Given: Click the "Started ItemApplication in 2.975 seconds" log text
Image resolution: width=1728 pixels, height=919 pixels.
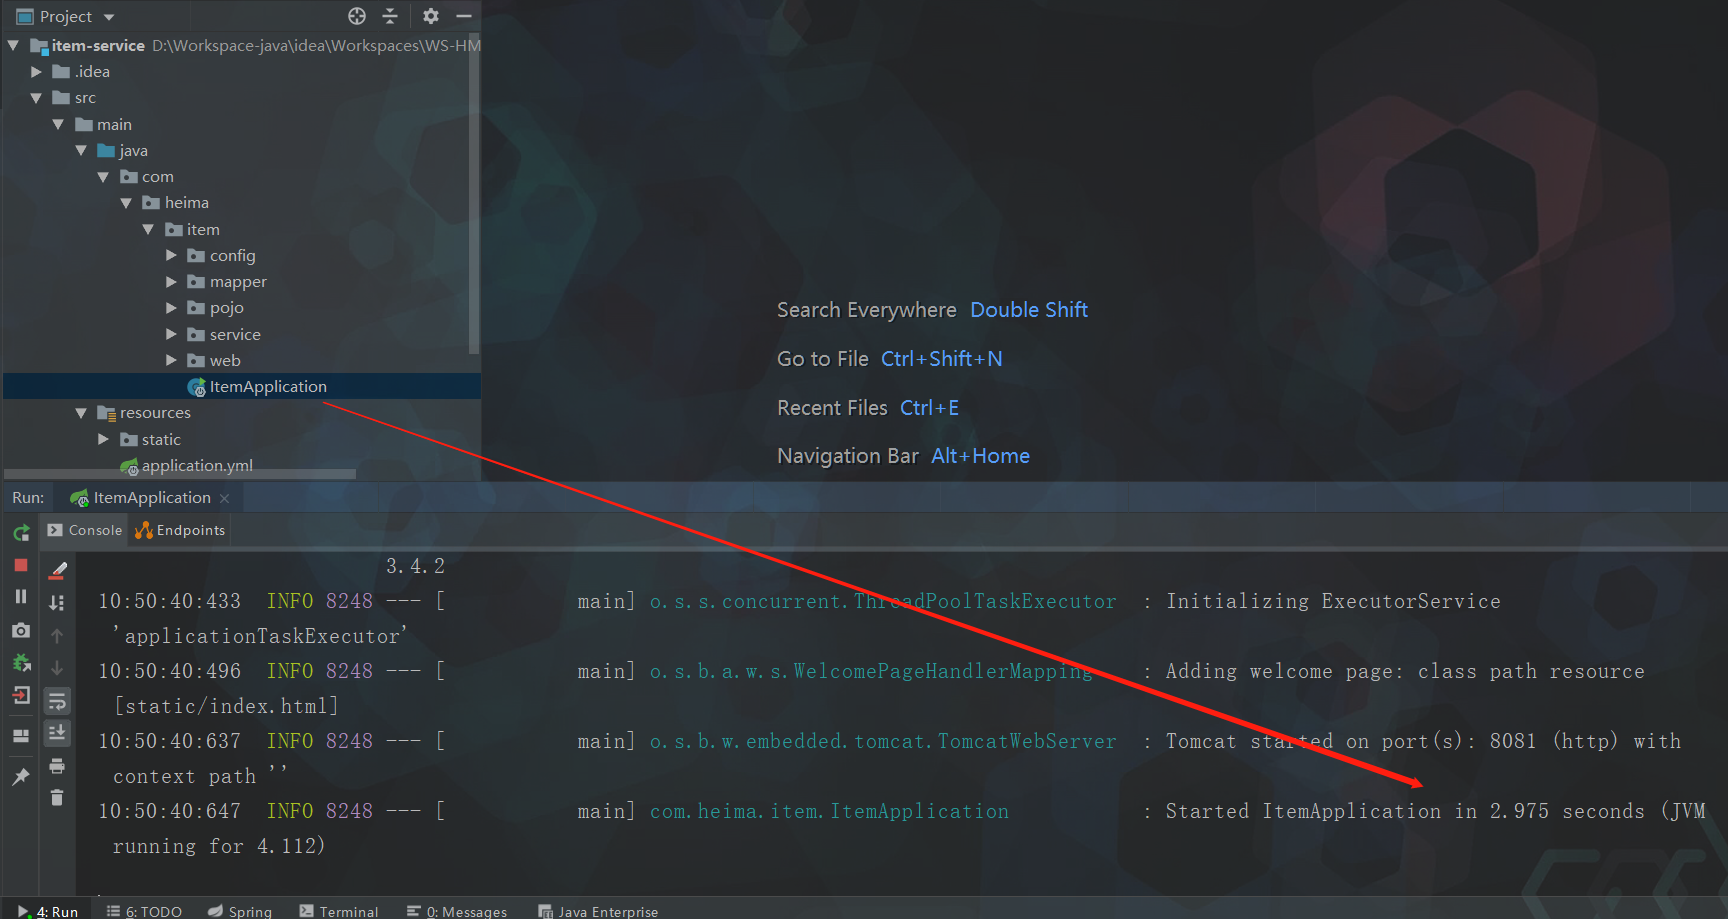Looking at the screenshot, I should [x=1404, y=811].
